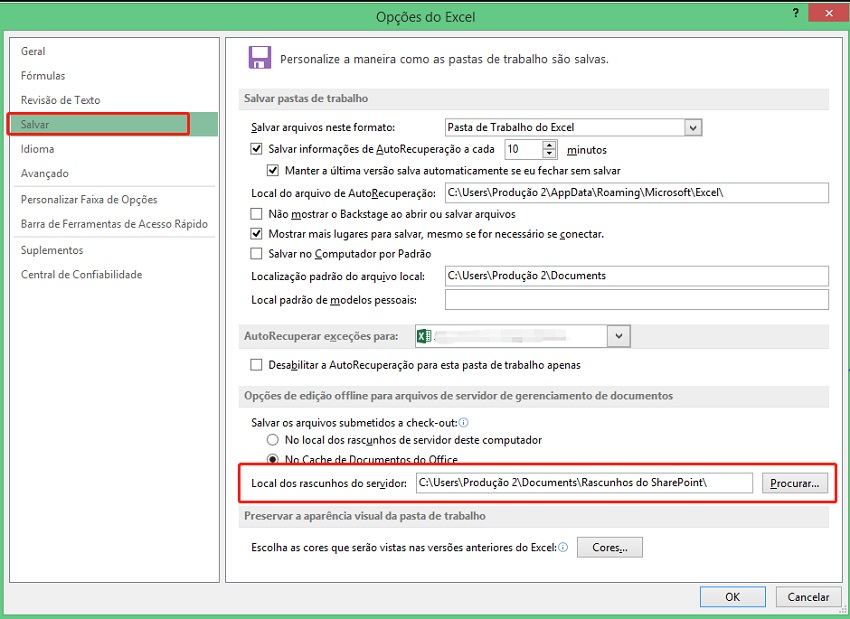Enable Desabilitar a AutoRecuperação checkbox

[256, 365]
